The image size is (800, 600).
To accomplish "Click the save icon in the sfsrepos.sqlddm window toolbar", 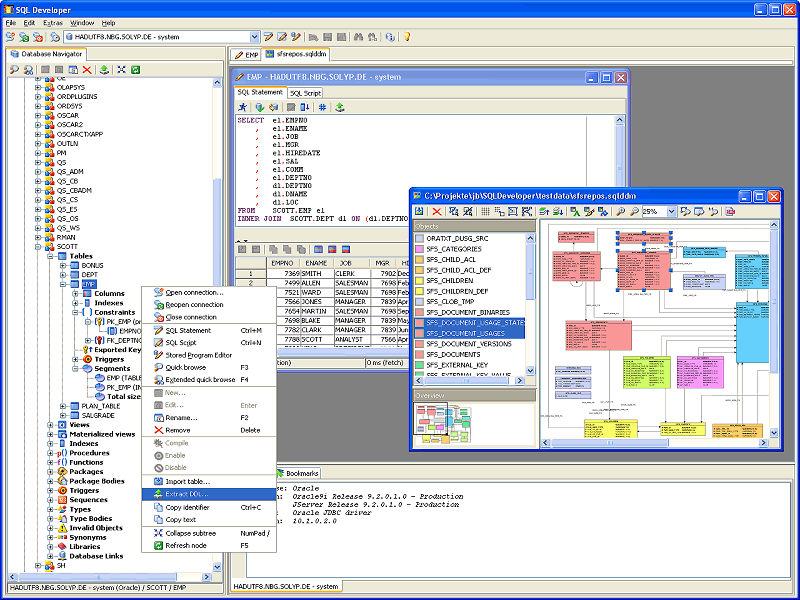I will [x=418, y=212].
